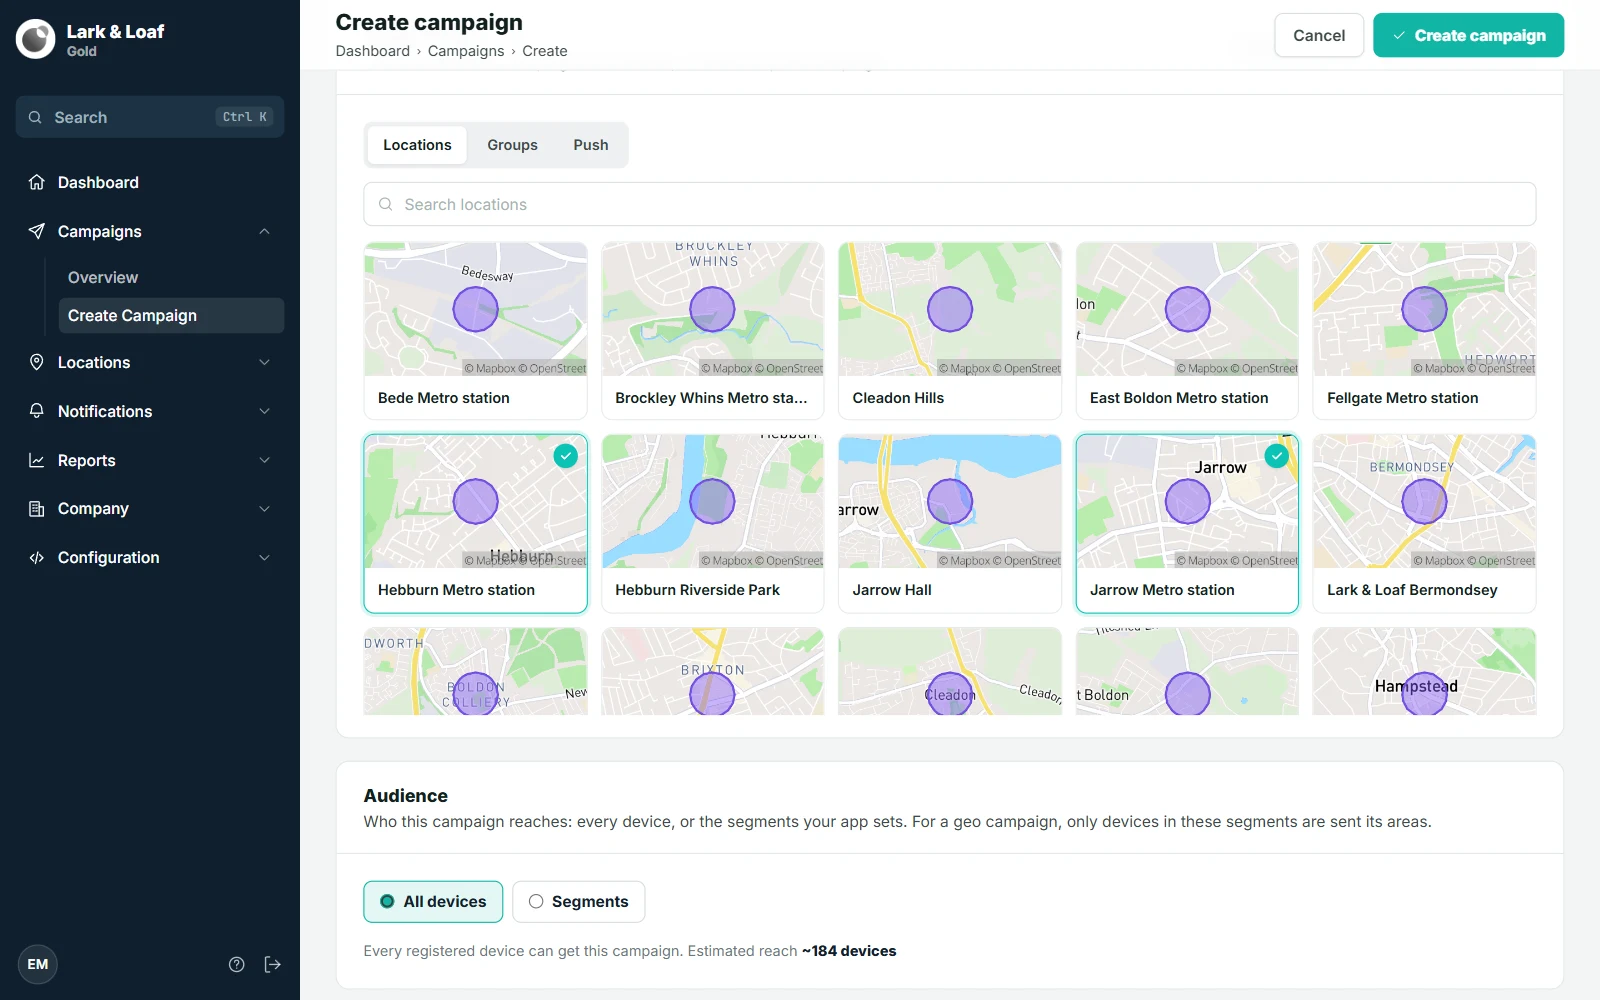Open Create Campaign in sidebar
The width and height of the screenshot is (1600, 1000).
pyautogui.click(x=171, y=315)
